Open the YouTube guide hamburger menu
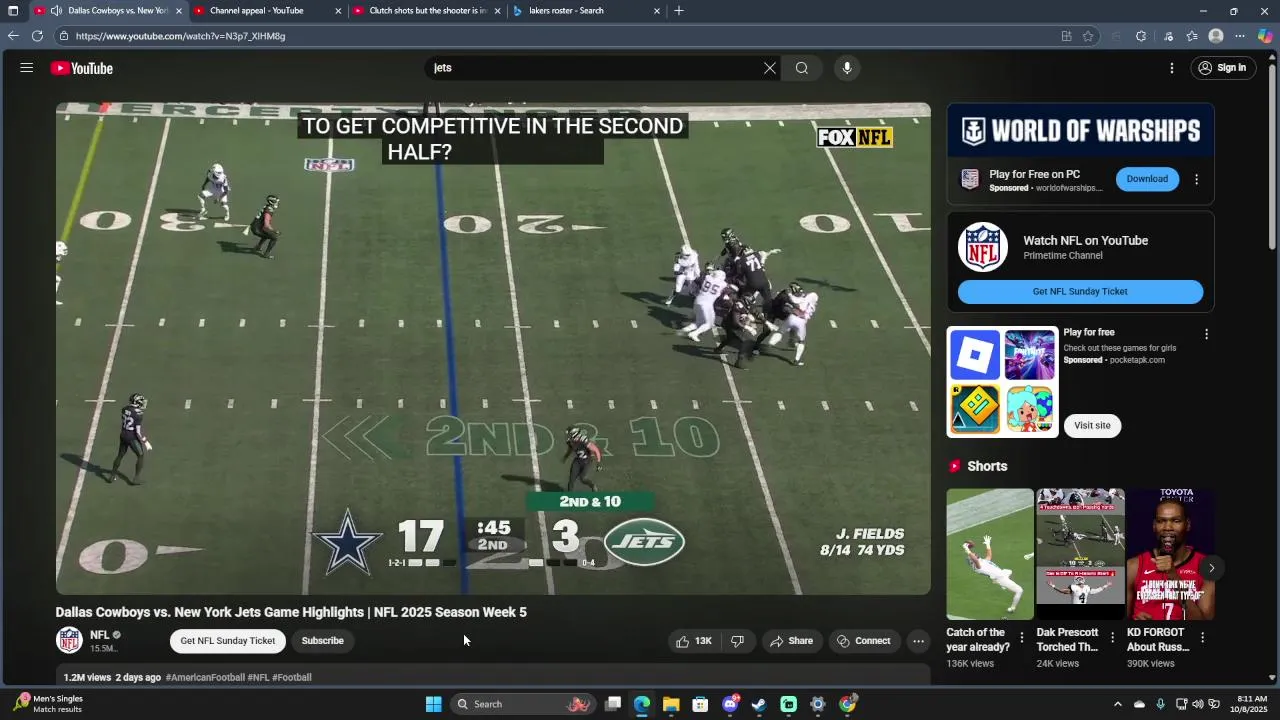Viewport: 1280px width, 720px height. point(27,68)
